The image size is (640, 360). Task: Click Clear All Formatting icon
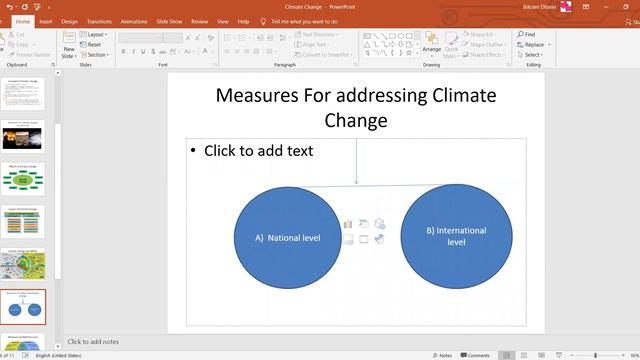coord(211,38)
